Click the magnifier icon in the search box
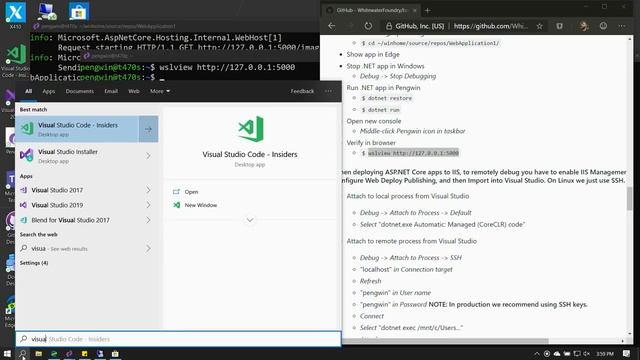Screen dimensions: 640x360 point(24,339)
